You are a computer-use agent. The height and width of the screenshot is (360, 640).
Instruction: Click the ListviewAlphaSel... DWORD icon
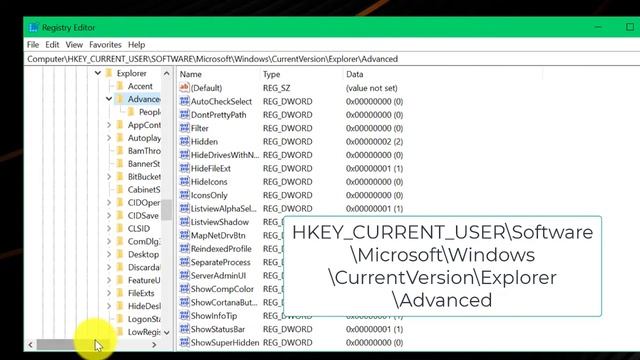(x=184, y=208)
